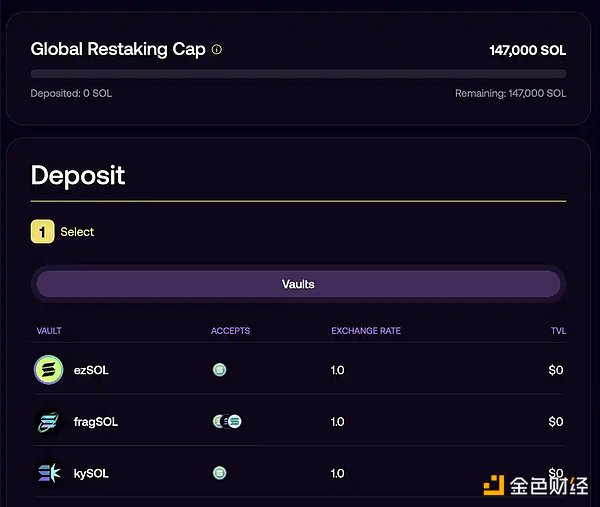This screenshot has height=507, width=600.
Task: Open the ezSOL vault name
Action: [x=91, y=370]
